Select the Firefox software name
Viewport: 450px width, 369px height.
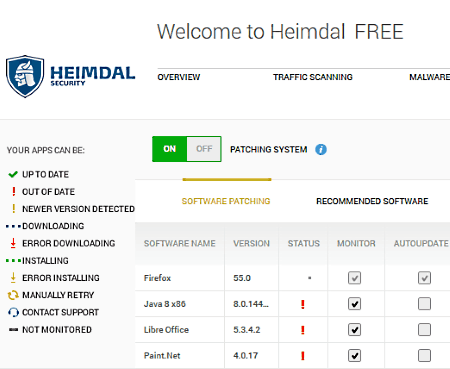point(157,278)
